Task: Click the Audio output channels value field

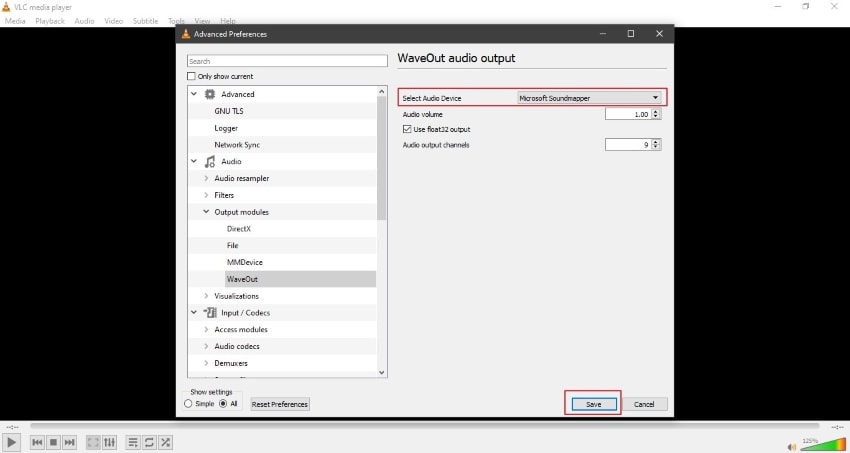Action: (x=628, y=145)
